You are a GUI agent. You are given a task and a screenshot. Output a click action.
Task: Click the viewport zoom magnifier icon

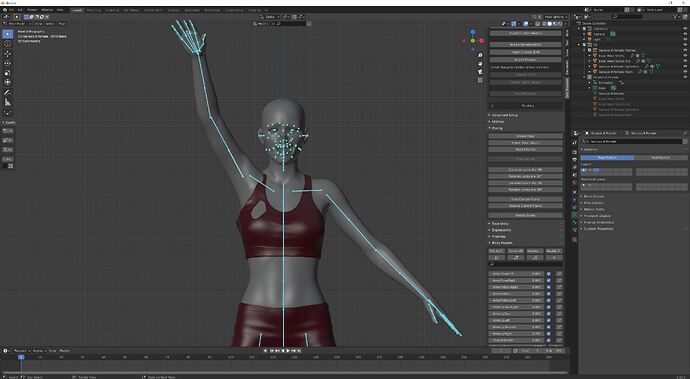(480, 55)
